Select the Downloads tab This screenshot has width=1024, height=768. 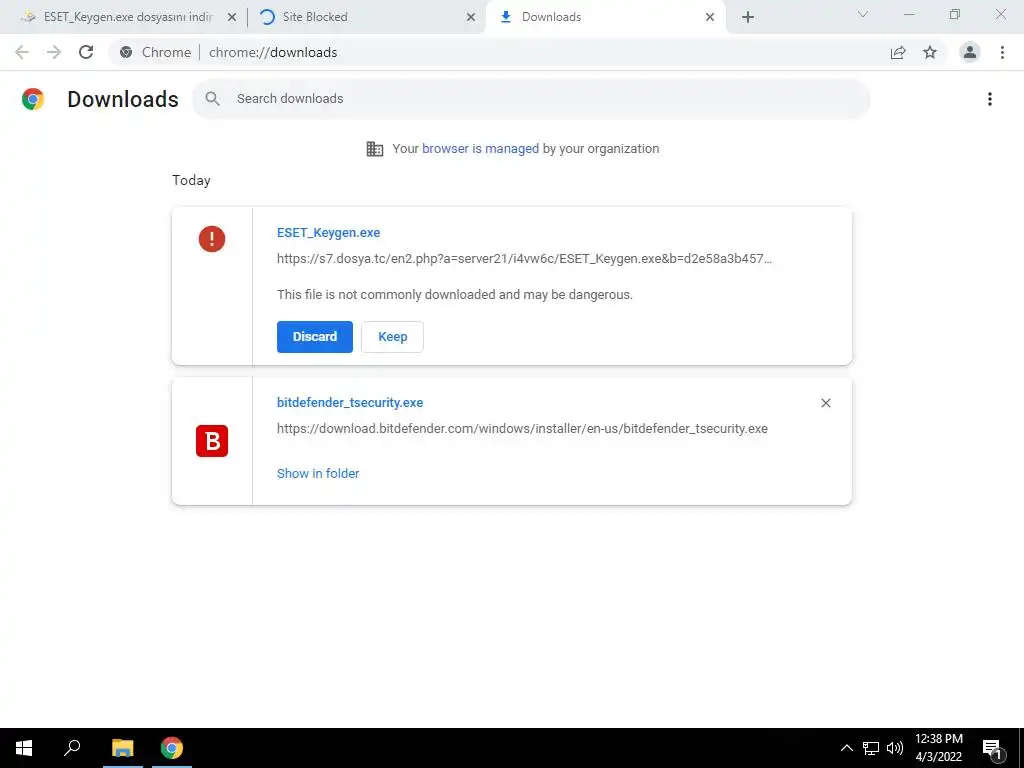(551, 17)
